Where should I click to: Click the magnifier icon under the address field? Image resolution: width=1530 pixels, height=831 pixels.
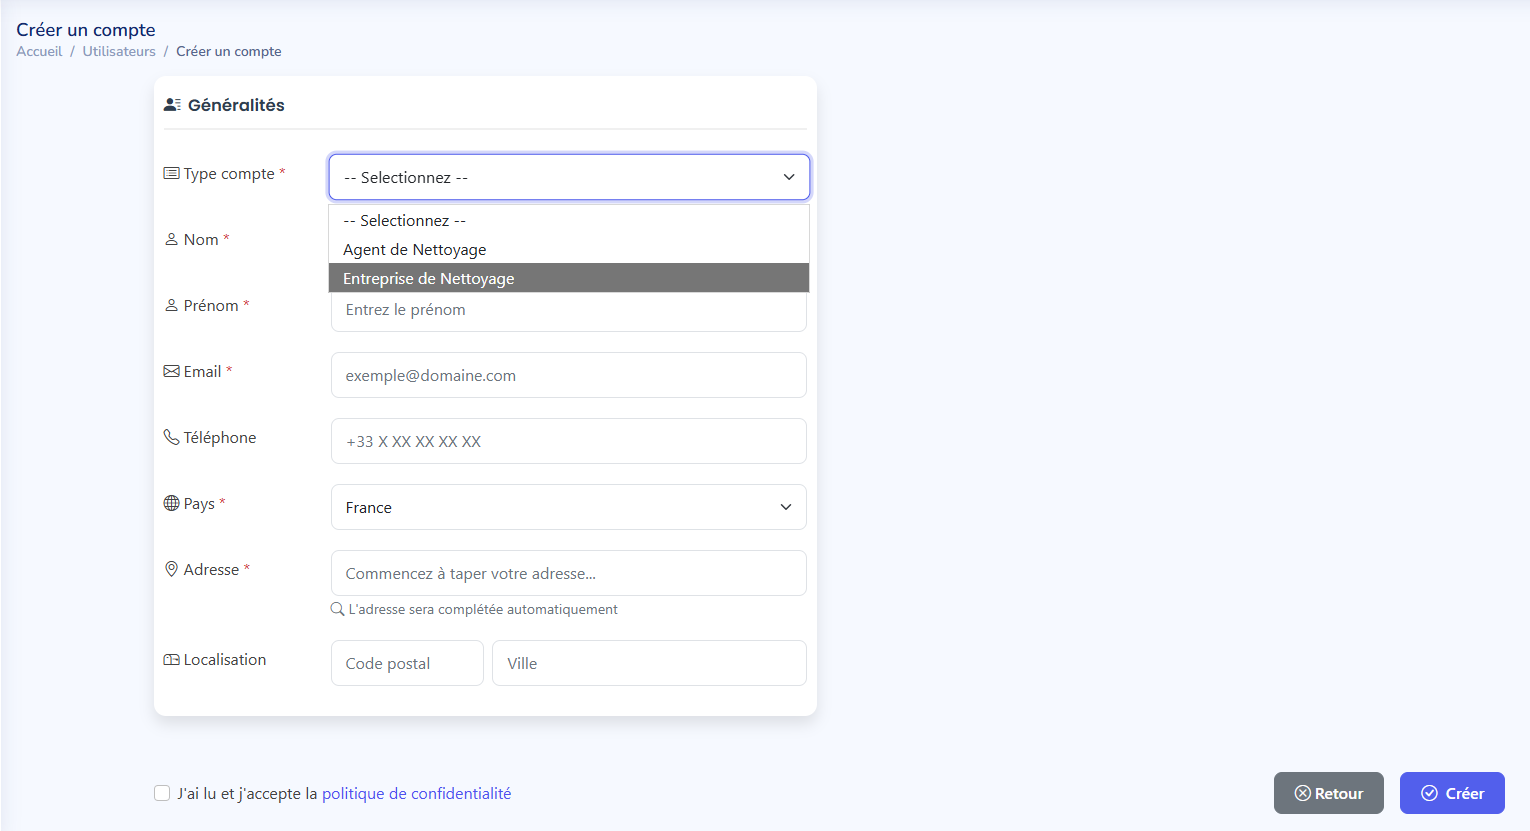point(337,608)
